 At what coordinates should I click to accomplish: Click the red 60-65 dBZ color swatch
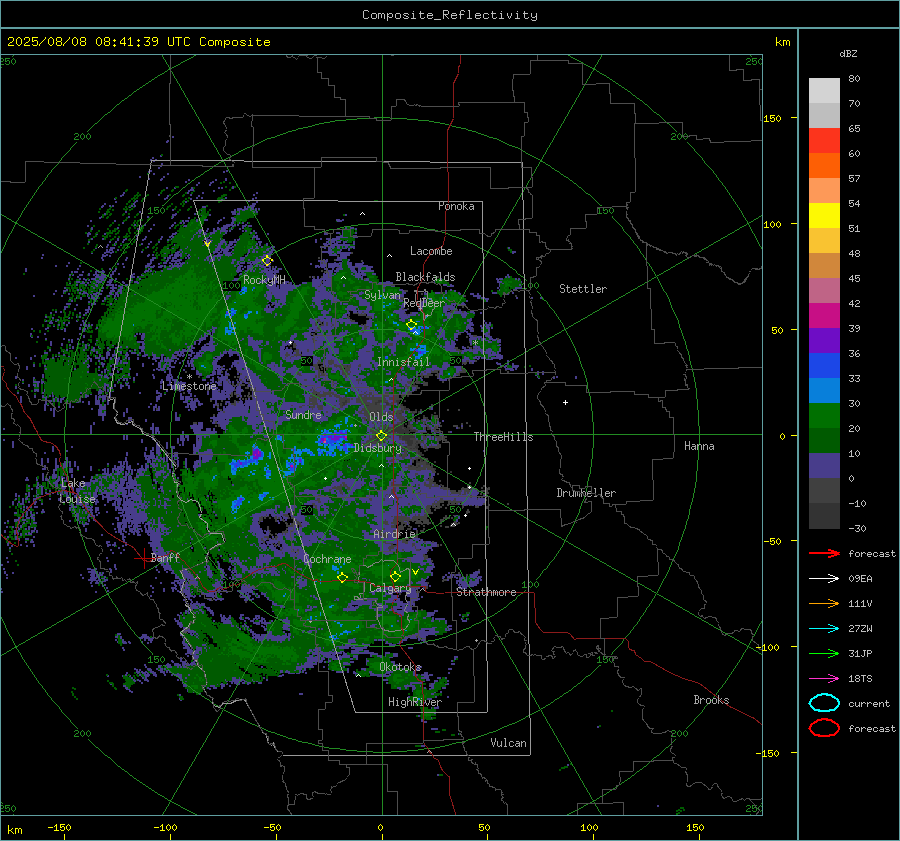point(824,140)
